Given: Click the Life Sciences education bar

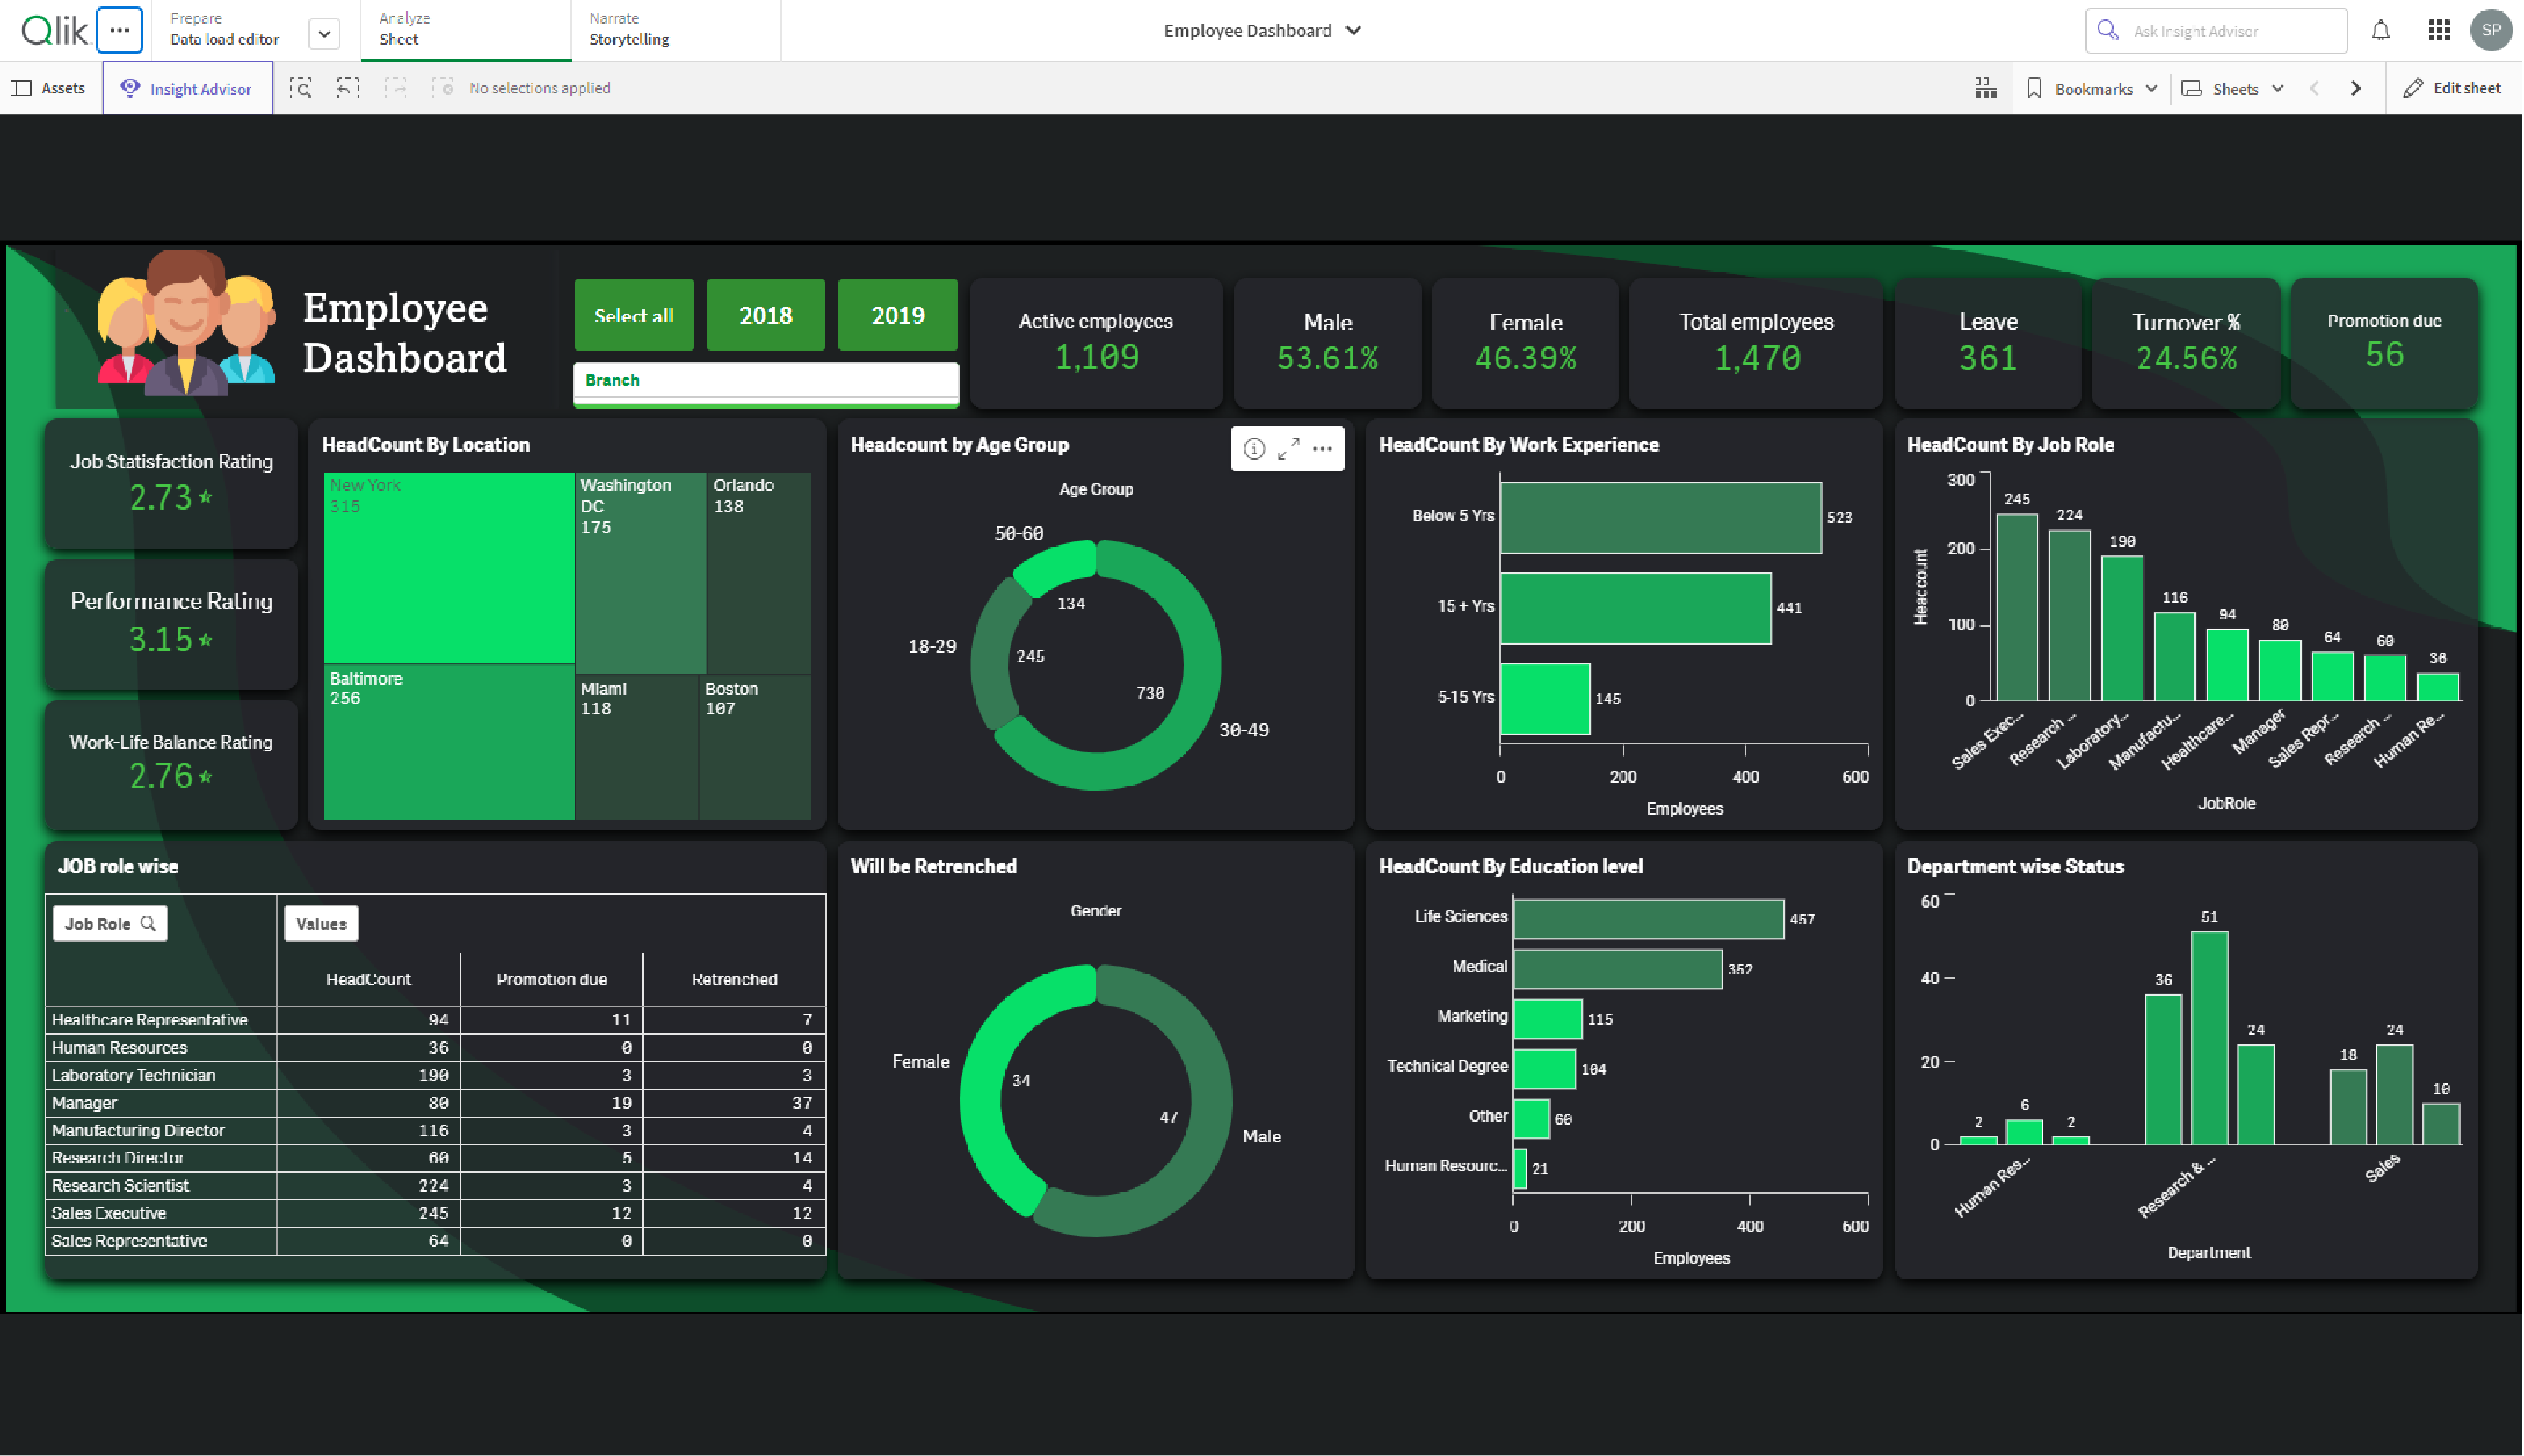Looking at the screenshot, I should (x=1649, y=919).
